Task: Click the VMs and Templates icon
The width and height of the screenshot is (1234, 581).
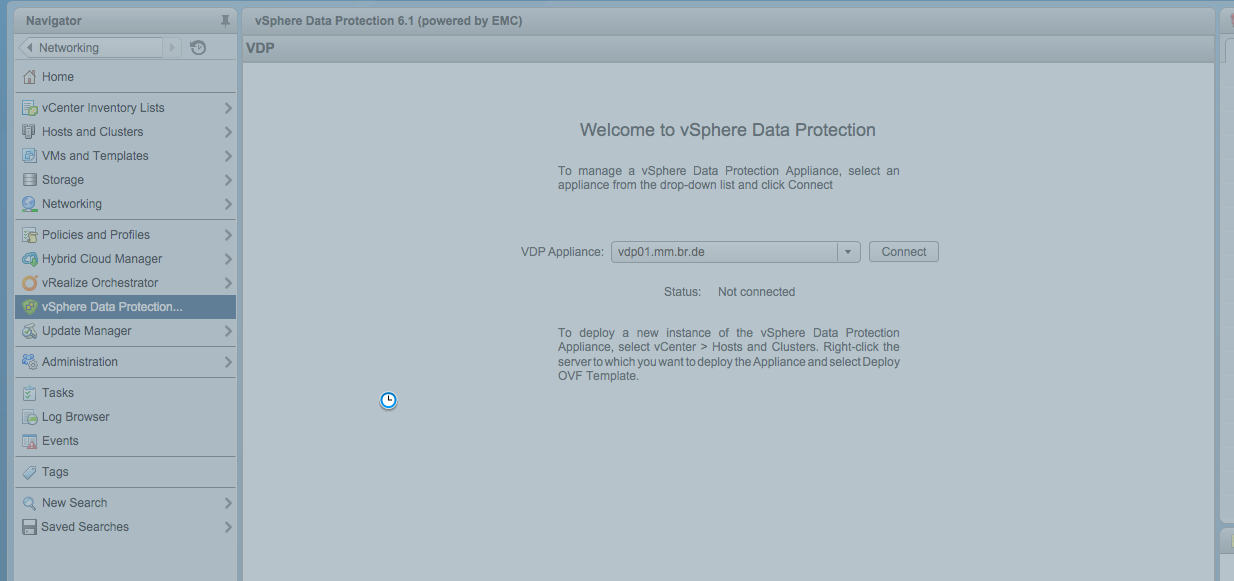Action: pyautogui.click(x=30, y=156)
